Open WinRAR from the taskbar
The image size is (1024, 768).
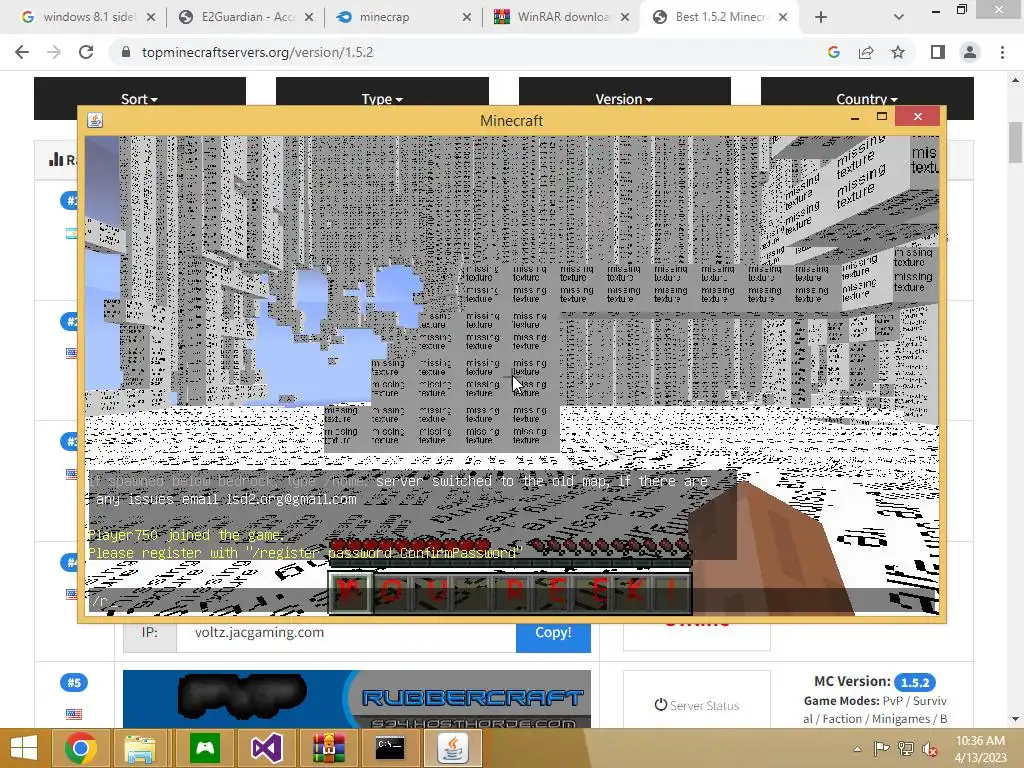(x=328, y=748)
